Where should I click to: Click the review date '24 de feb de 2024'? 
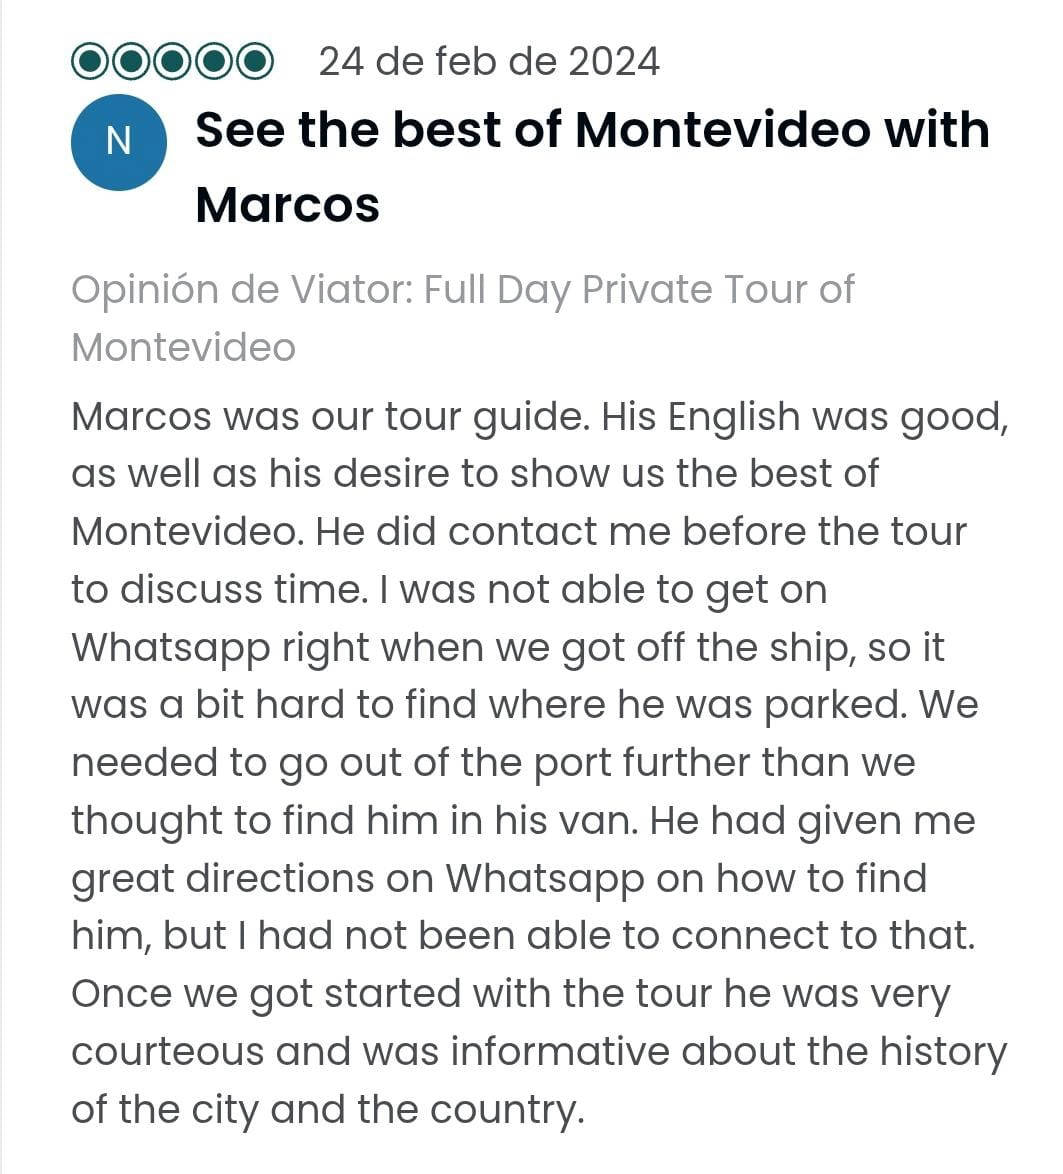coord(489,61)
